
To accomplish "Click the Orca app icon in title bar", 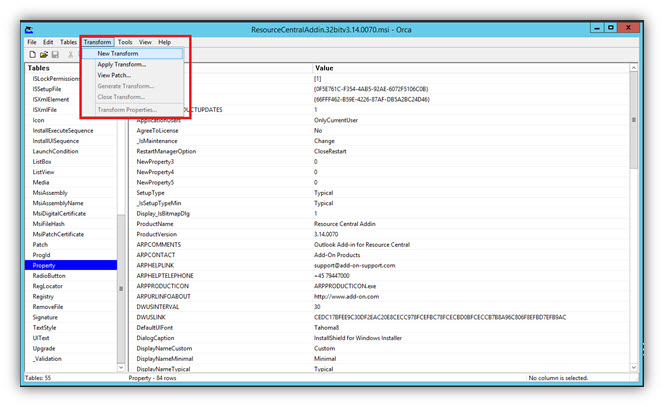I will point(29,30).
